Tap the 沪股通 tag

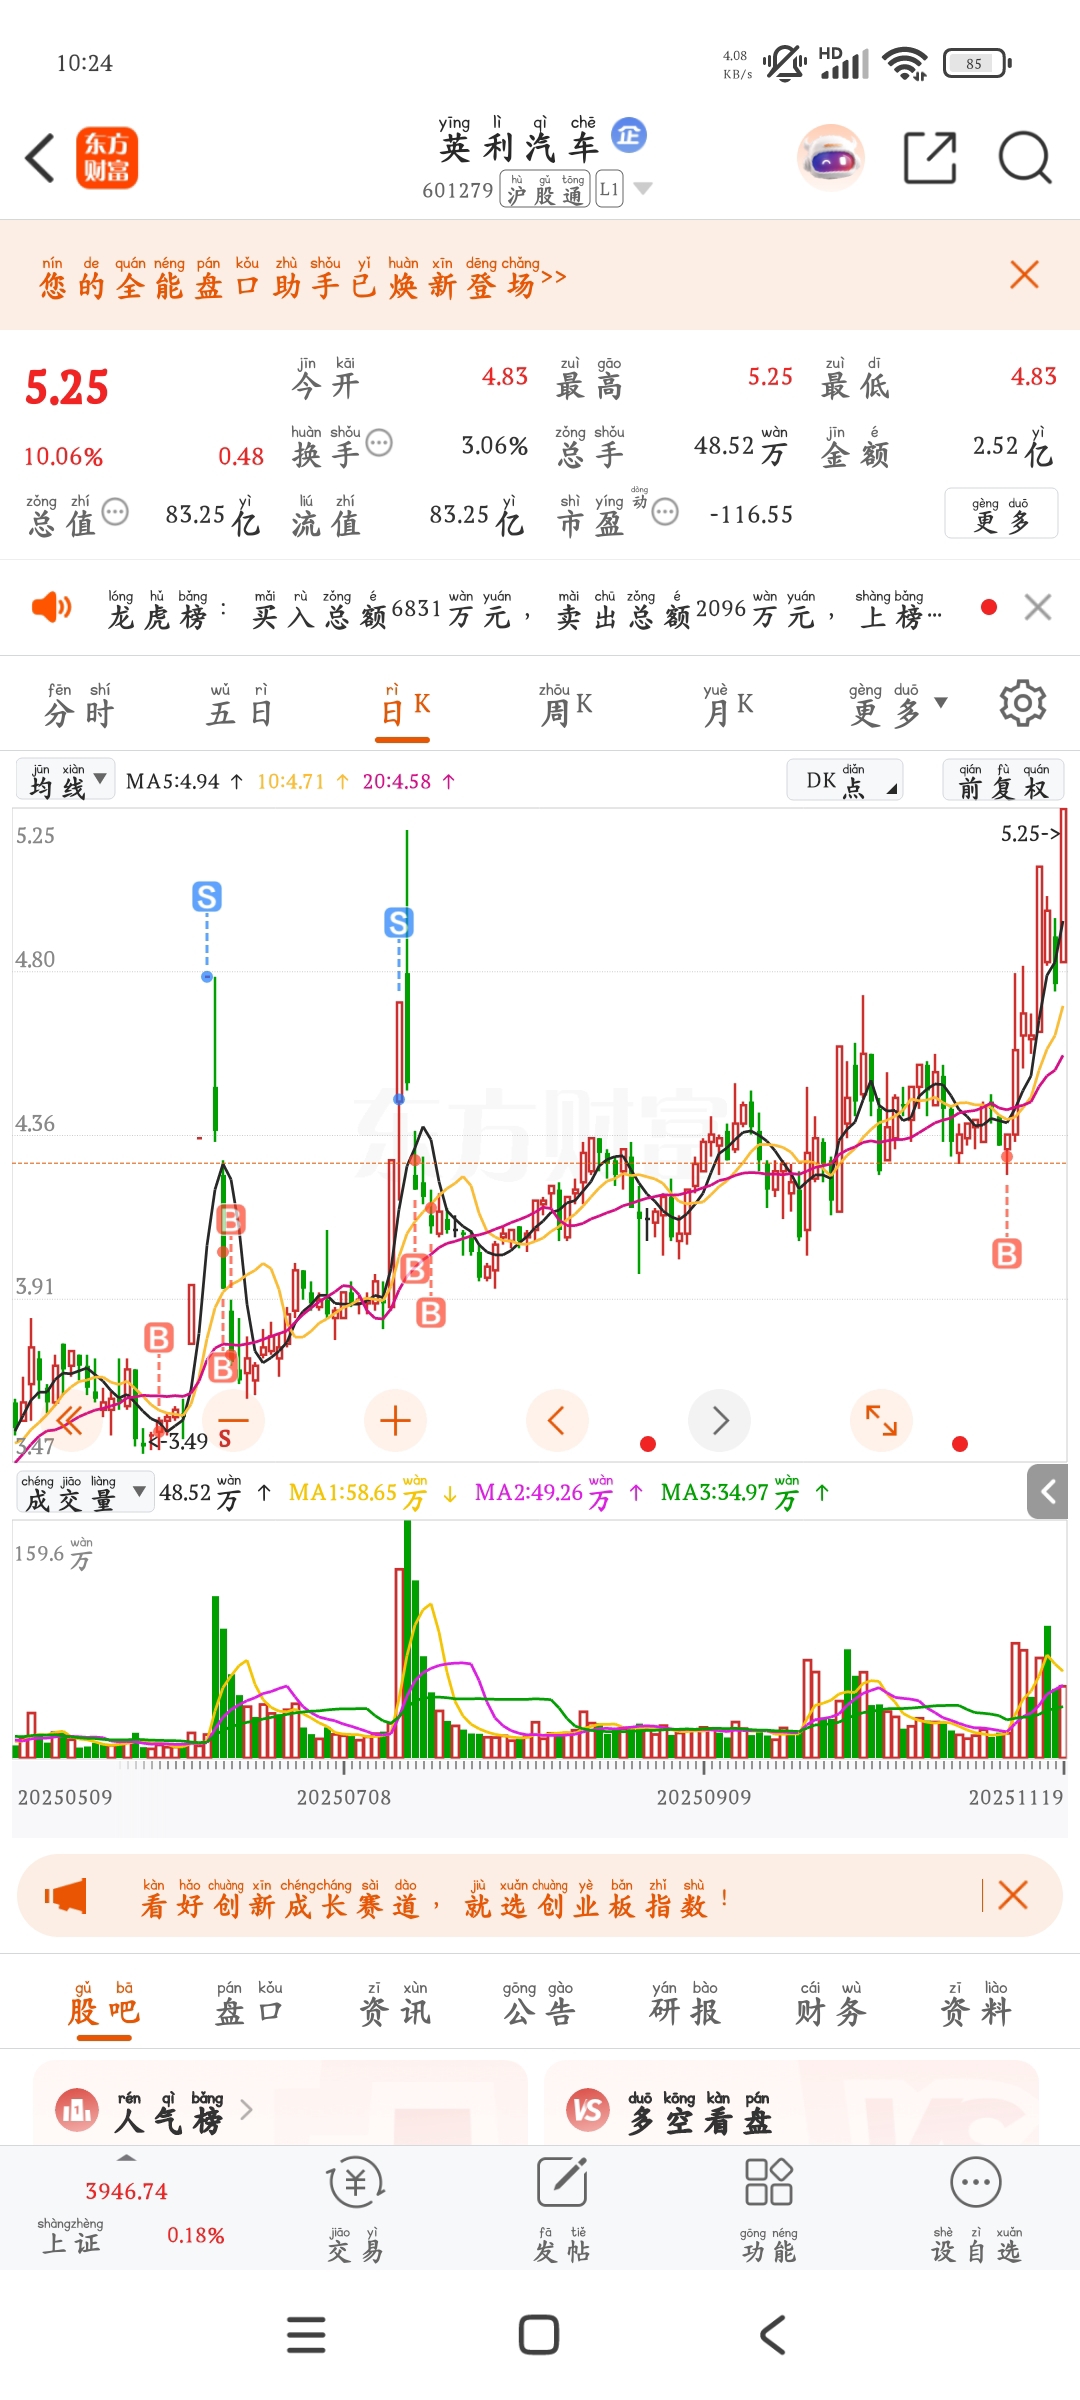click(x=545, y=189)
